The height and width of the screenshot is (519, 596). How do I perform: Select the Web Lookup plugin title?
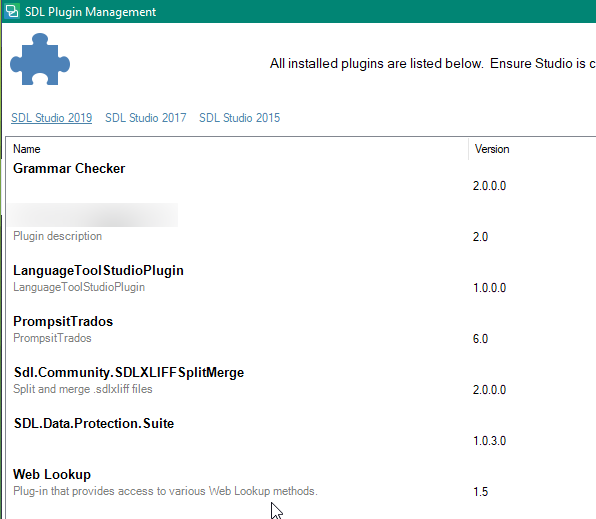click(52, 474)
